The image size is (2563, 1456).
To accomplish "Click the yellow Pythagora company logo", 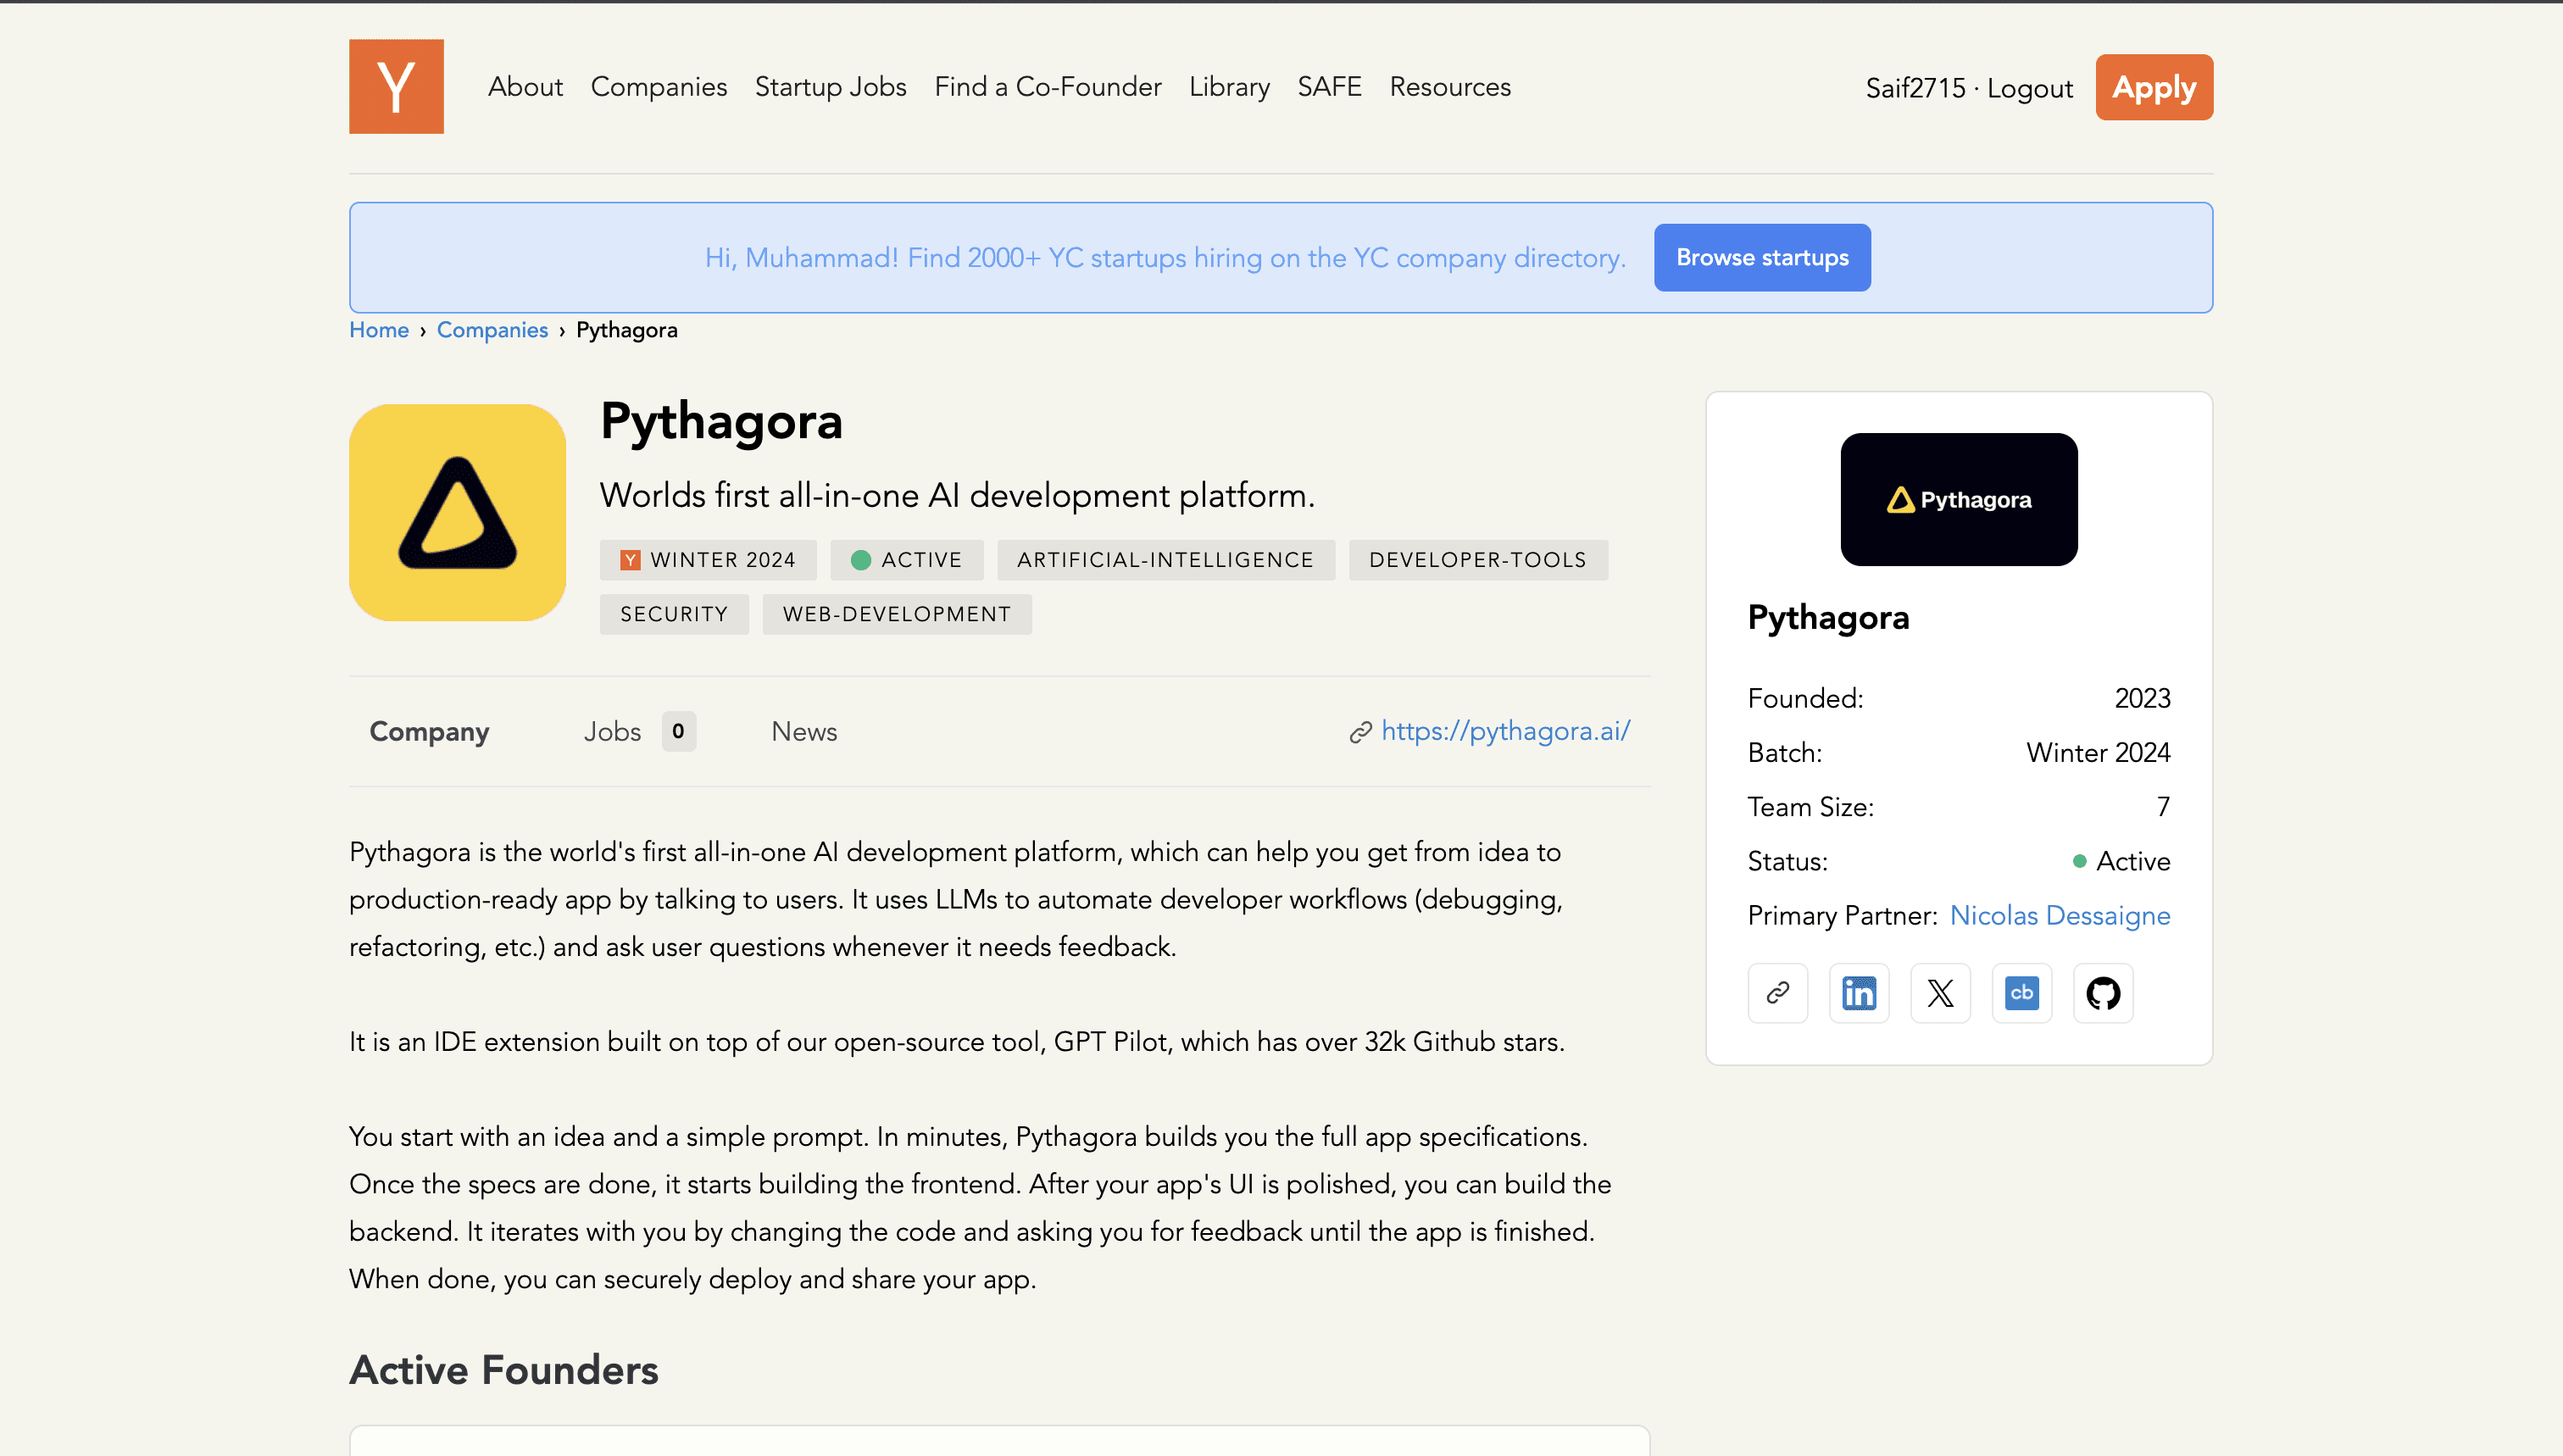I will (457, 512).
